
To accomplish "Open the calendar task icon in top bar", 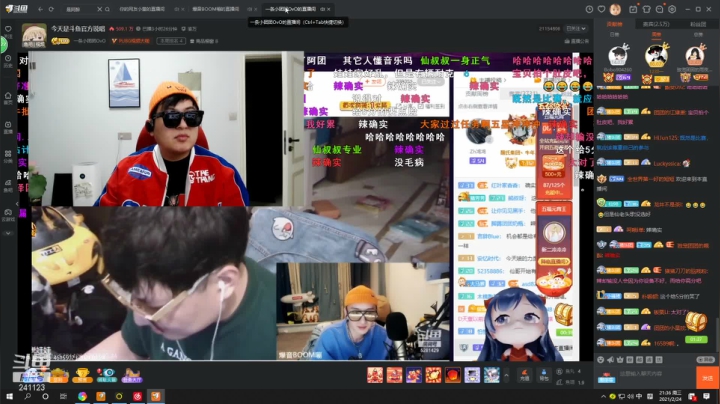I will [633, 9].
